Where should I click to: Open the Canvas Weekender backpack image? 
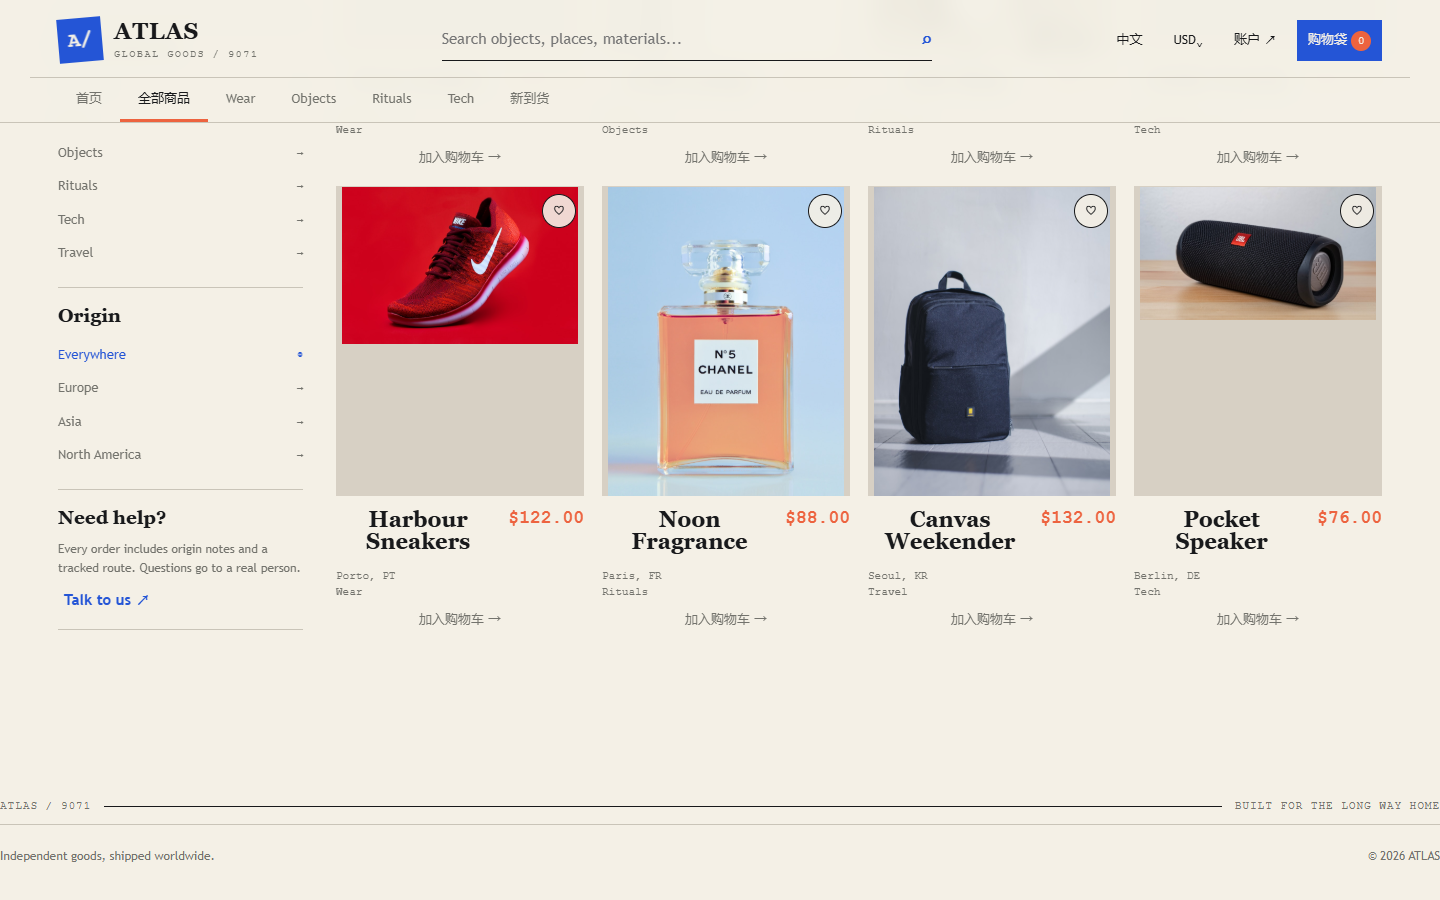[x=992, y=341]
